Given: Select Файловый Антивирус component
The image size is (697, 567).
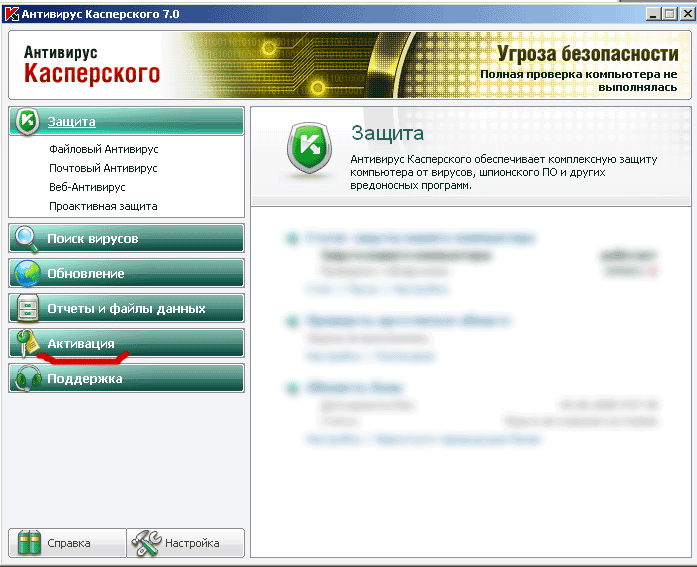Looking at the screenshot, I should (x=104, y=149).
